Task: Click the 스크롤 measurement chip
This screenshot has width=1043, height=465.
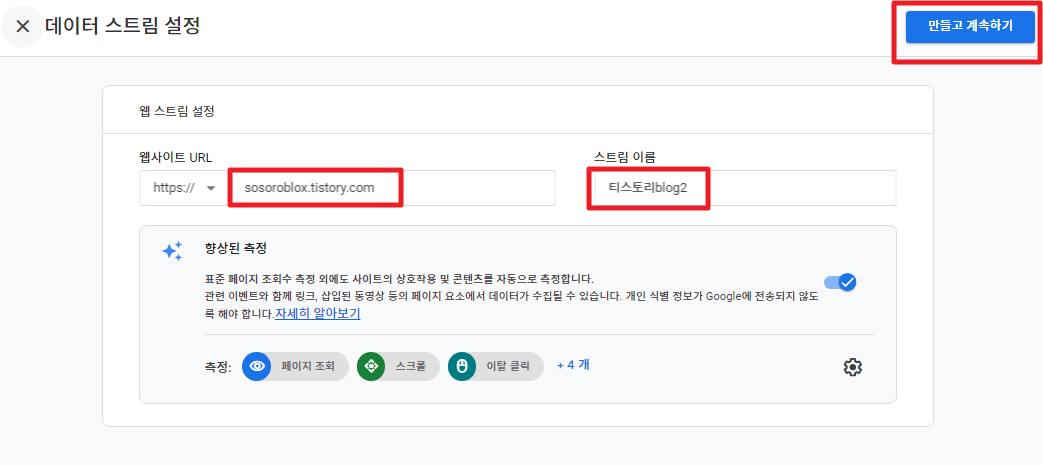Action: (398, 367)
